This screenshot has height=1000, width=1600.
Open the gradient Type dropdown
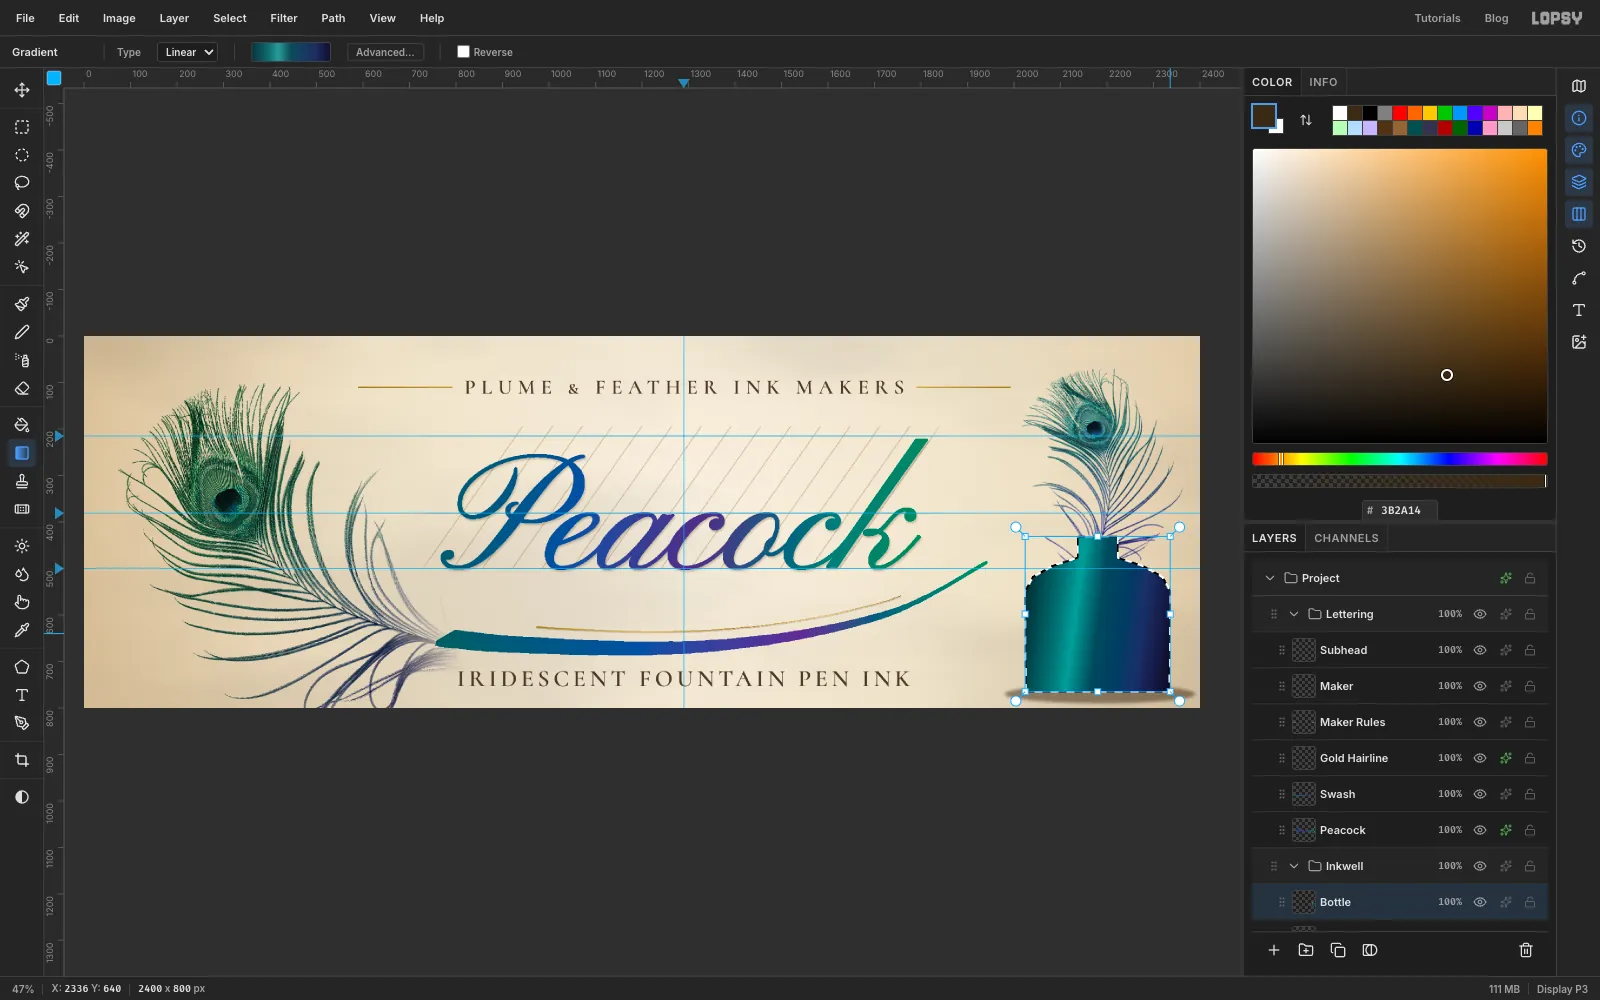(187, 52)
